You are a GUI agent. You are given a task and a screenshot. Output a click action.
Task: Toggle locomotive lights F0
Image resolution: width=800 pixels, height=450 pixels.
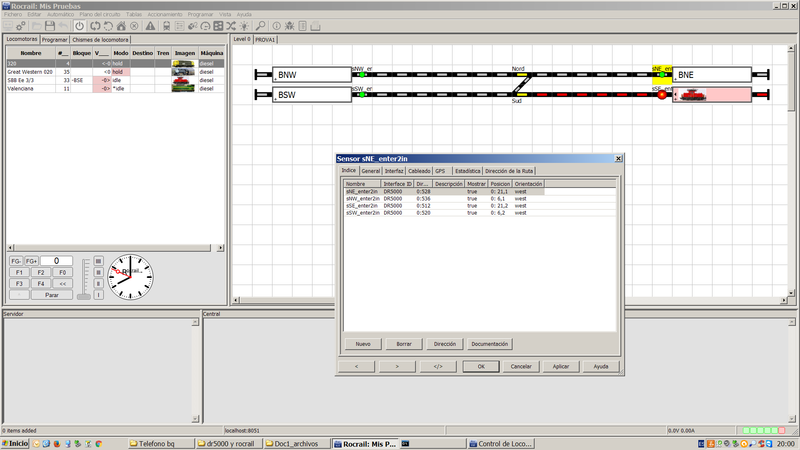(x=62, y=272)
